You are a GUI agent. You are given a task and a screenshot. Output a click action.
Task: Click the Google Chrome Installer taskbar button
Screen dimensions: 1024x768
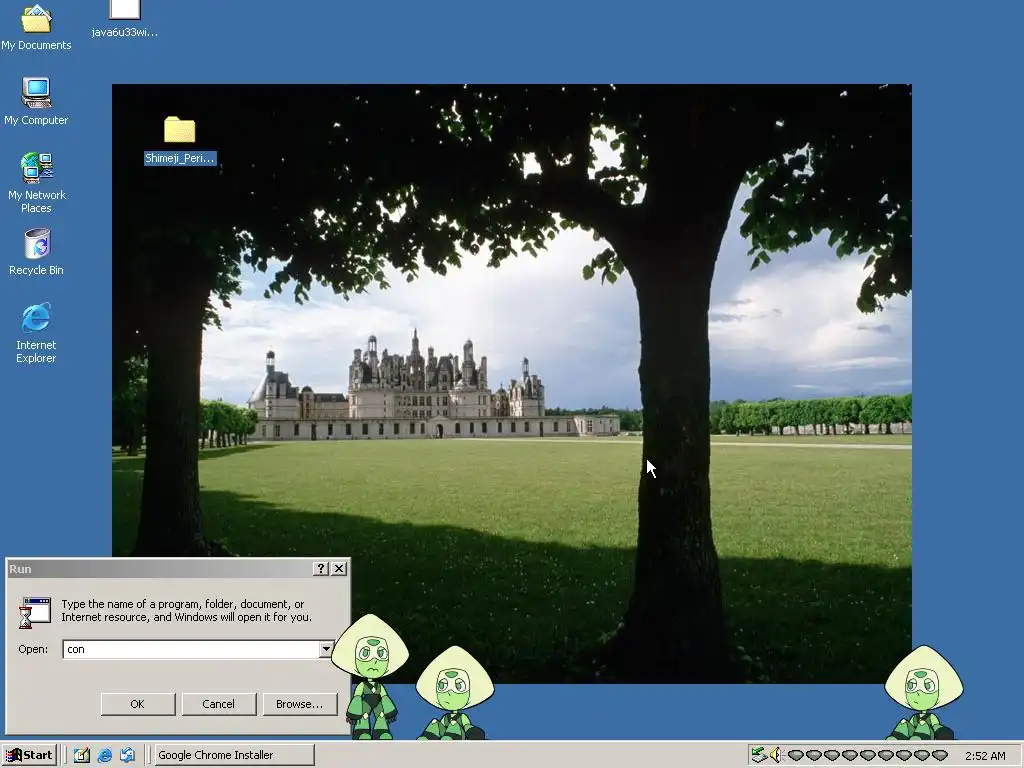coord(234,755)
